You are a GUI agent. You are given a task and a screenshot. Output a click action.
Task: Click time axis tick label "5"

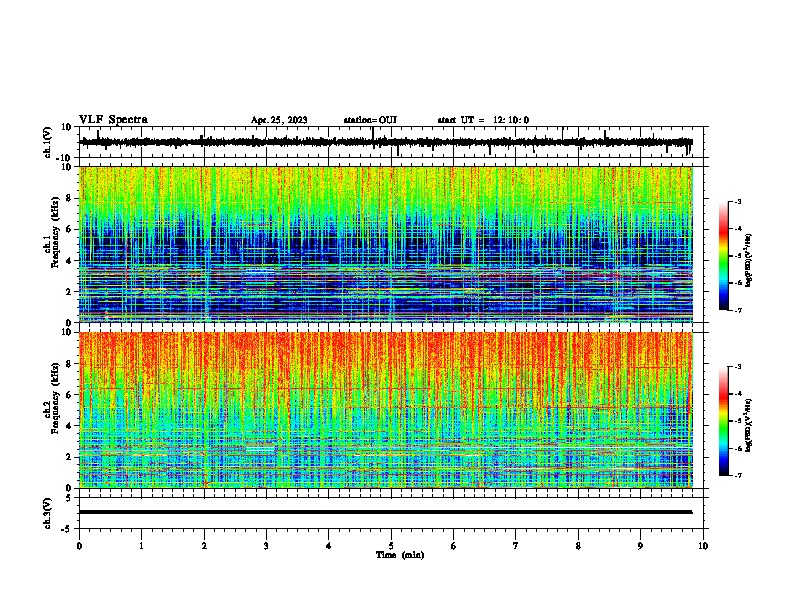tap(391, 546)
